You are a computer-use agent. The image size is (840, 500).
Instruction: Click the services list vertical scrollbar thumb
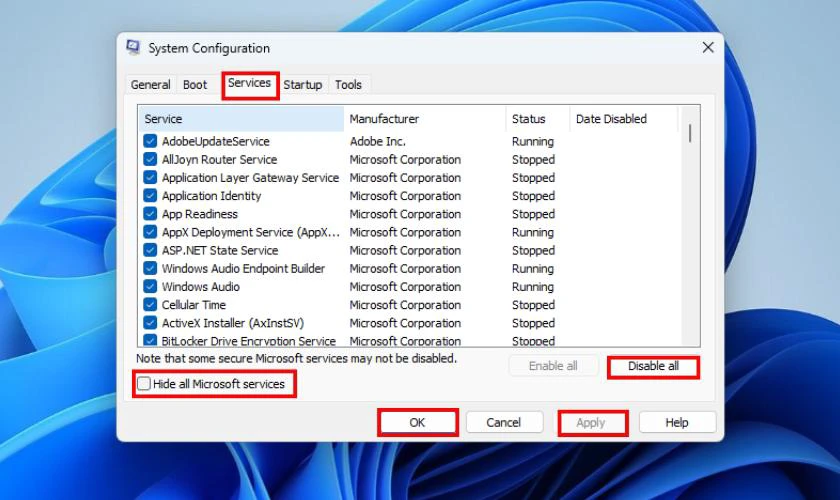coord(690,133)
